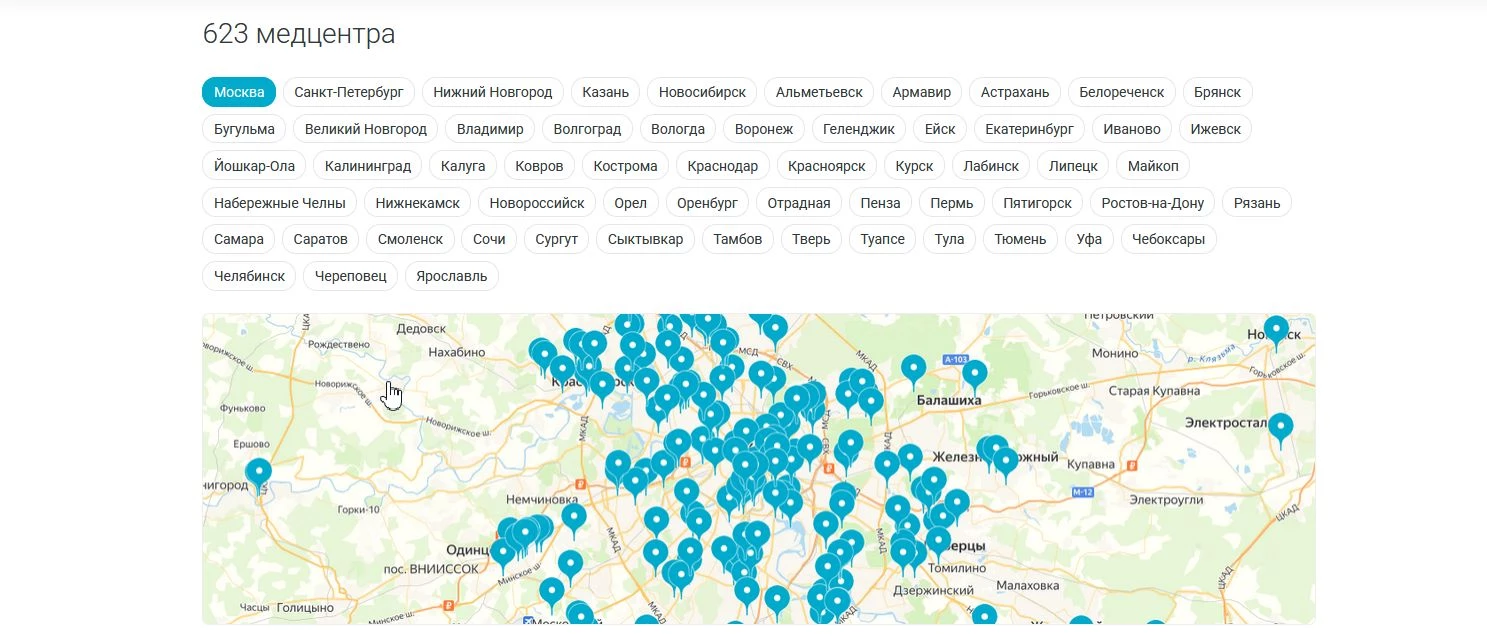
Task: Select the Ковров city chip
Action: click(539, 166)
